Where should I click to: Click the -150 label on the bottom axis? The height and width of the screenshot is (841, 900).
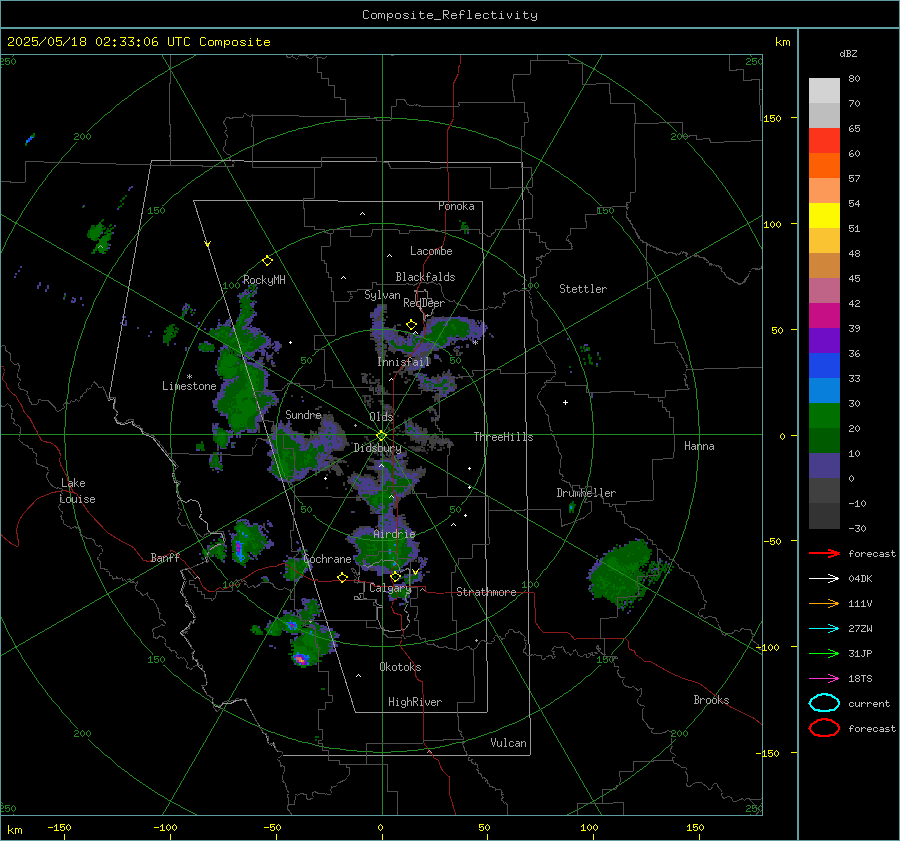coord(60,828)
